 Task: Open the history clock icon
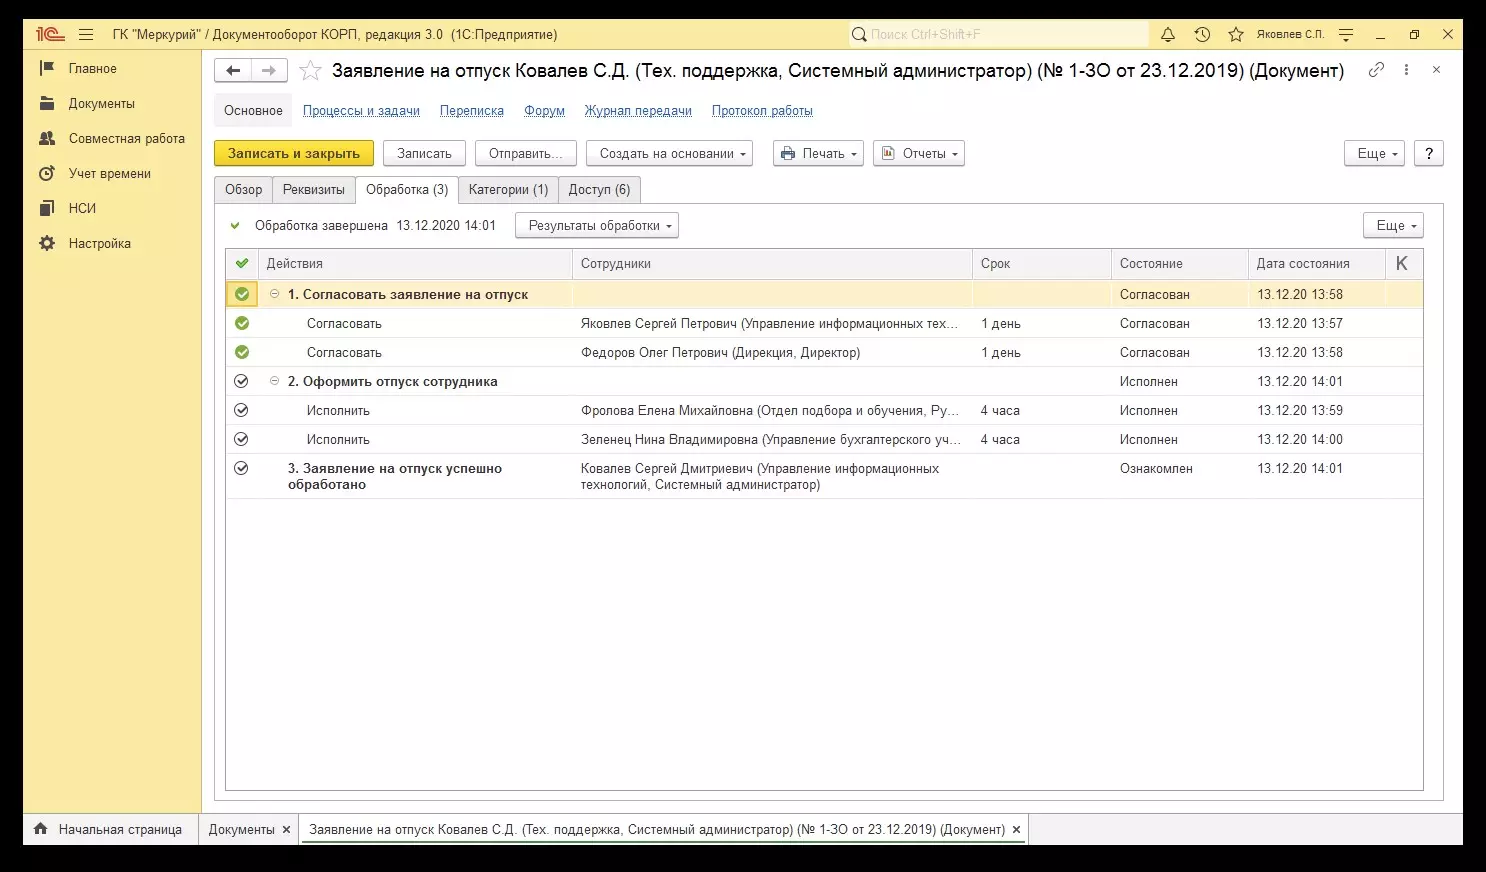point(1202,35)
